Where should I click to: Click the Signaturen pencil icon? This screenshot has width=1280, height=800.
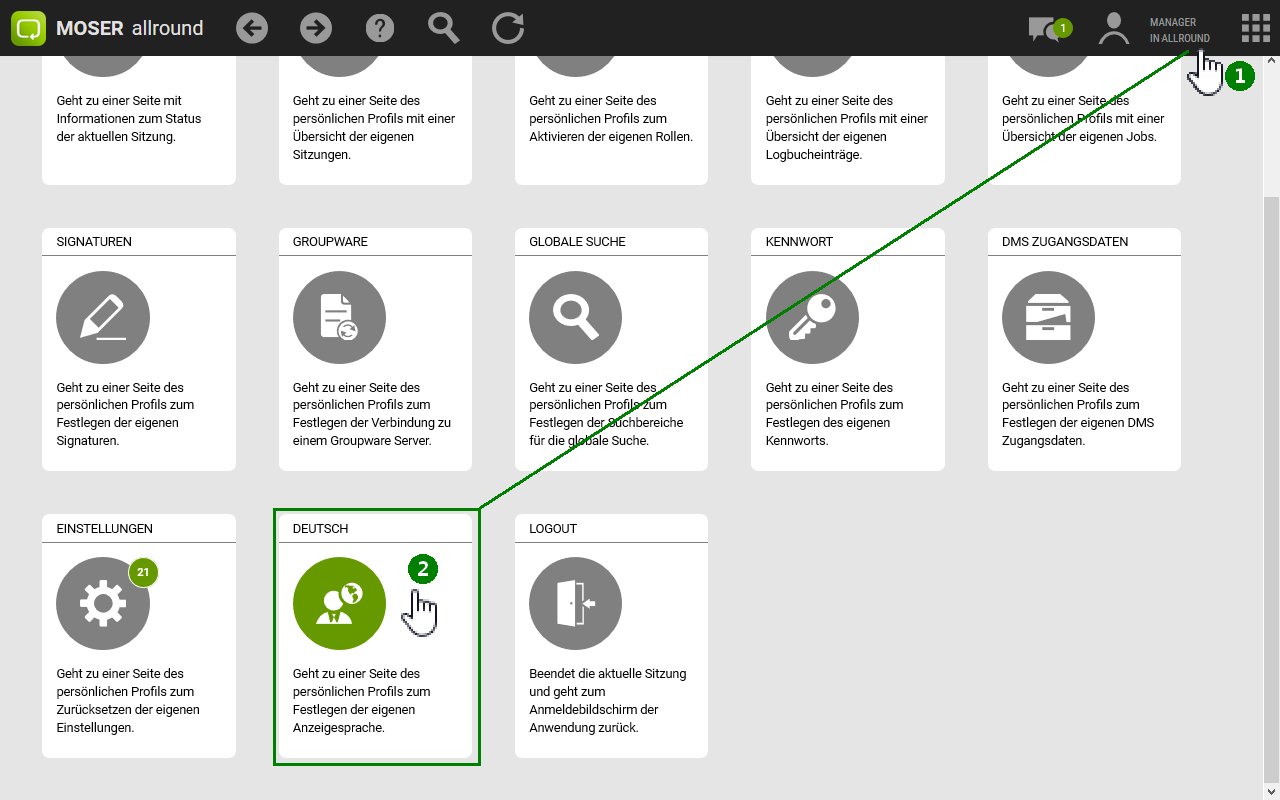(103, 318)
